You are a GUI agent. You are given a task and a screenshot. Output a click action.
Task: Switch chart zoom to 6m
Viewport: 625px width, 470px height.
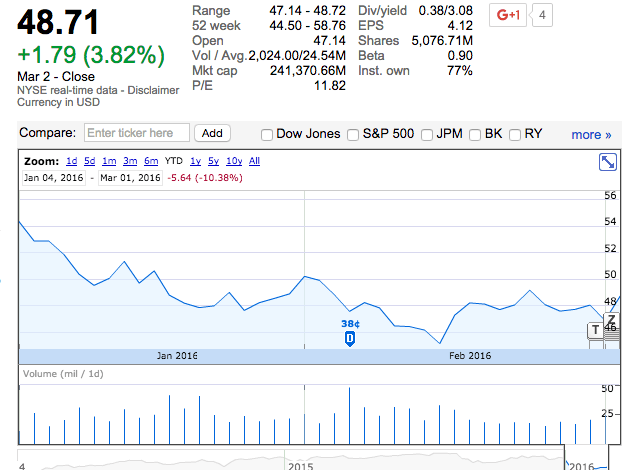point(151,161)
